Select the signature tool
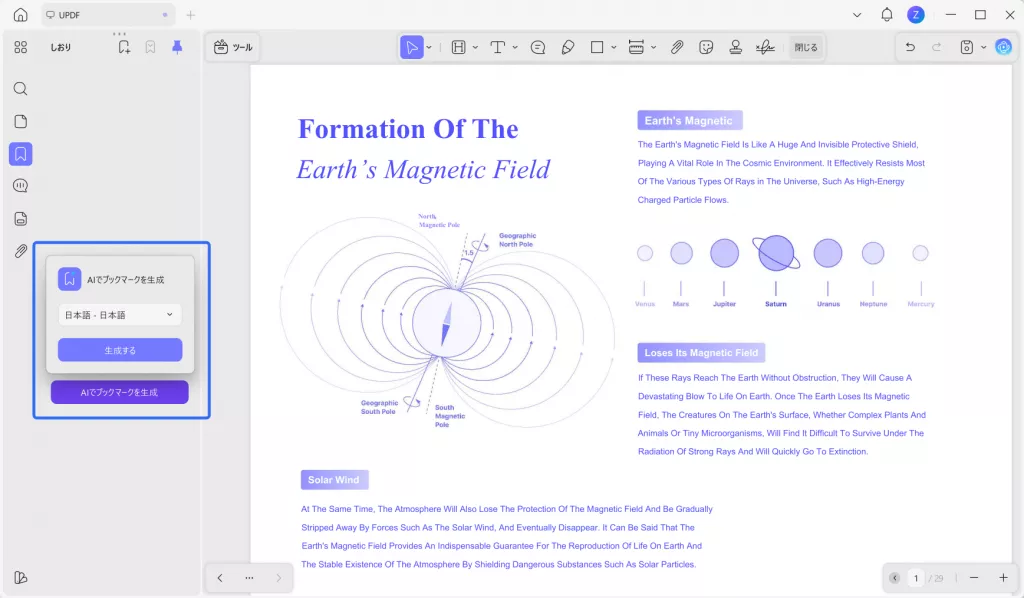Viewport: 1024px width, 598px height. tap(765, 47)
